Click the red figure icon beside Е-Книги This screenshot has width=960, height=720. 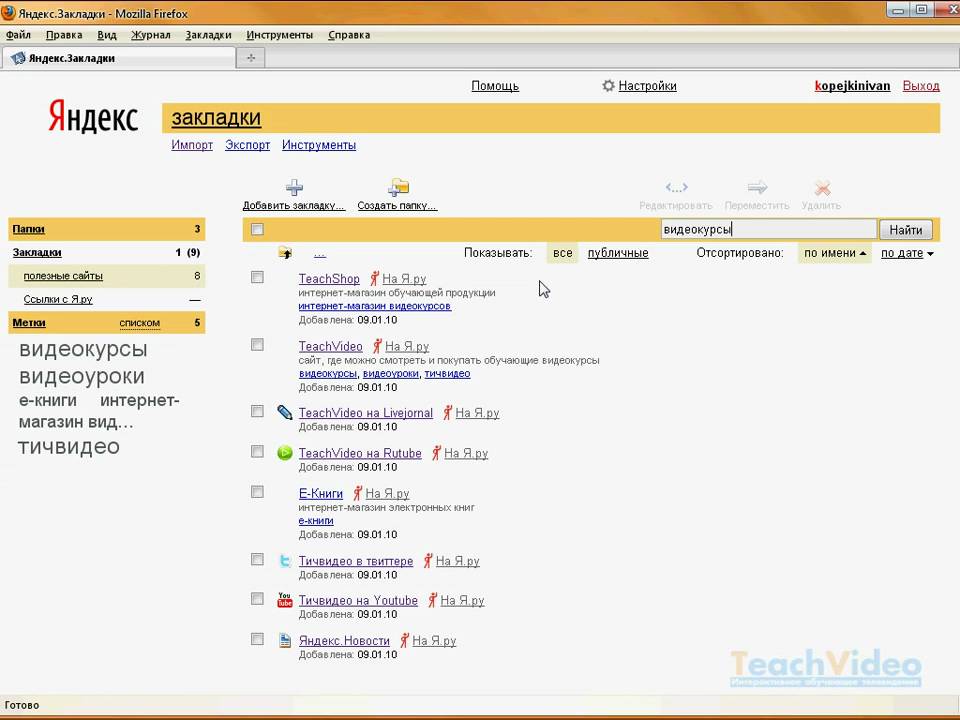(x=358, y=493)
